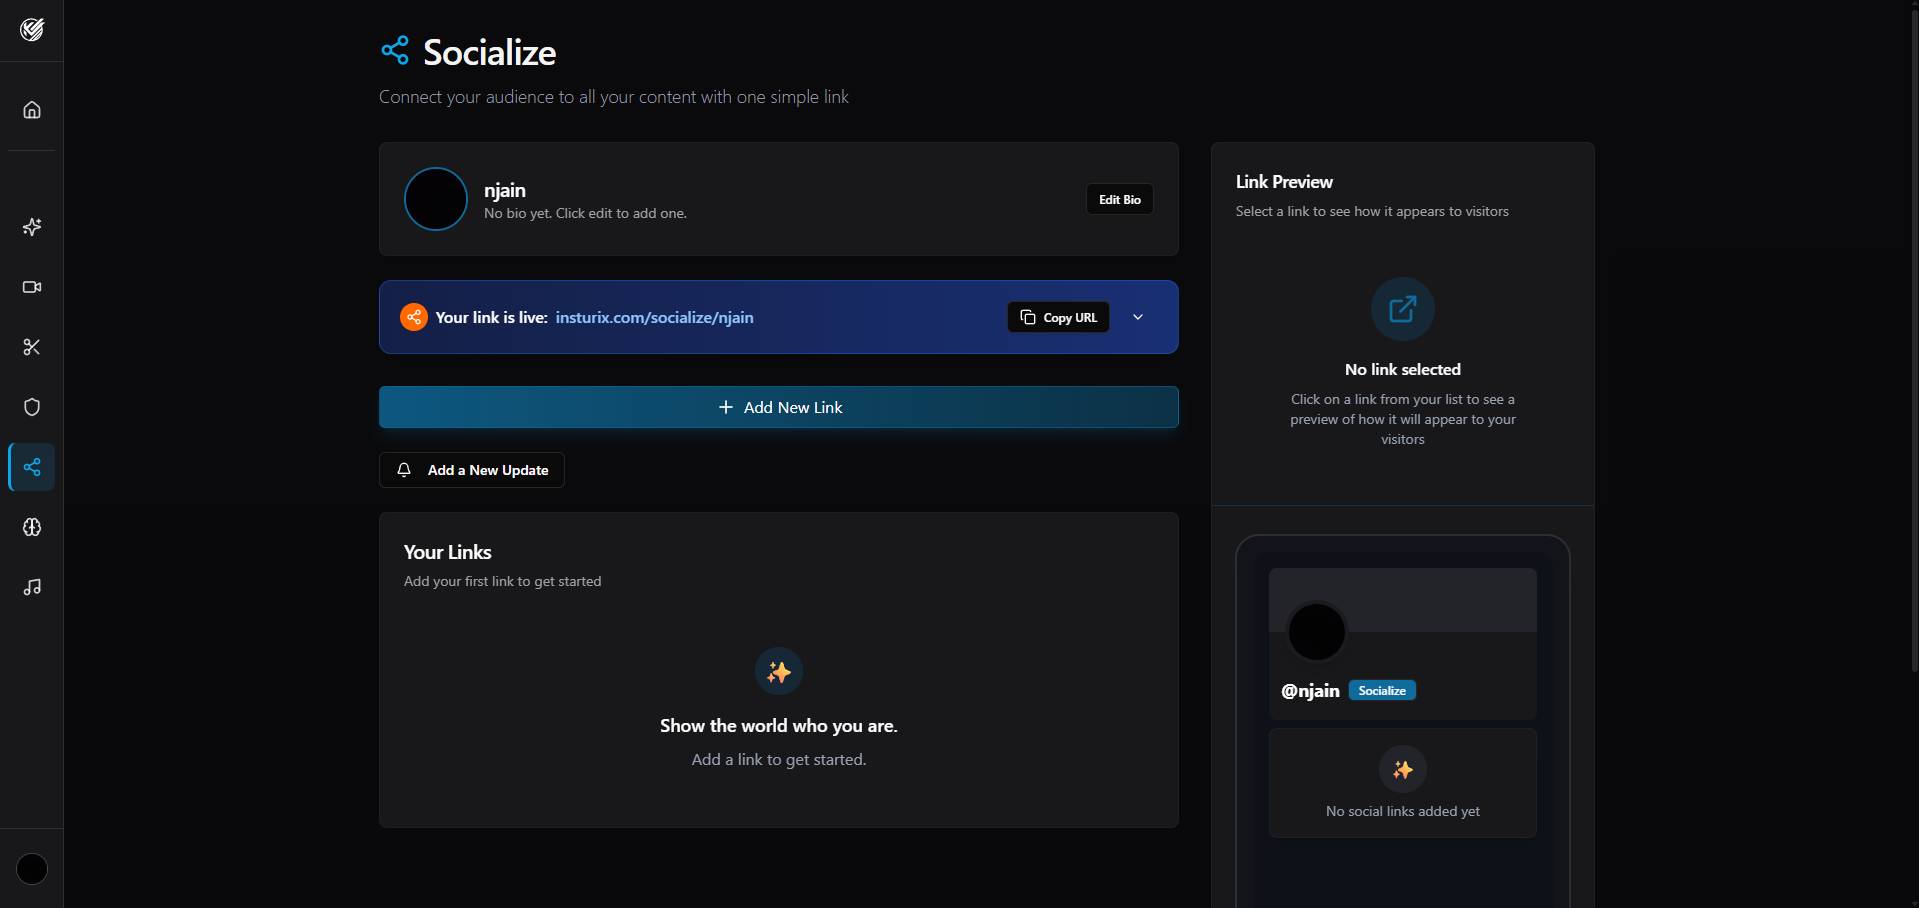Click the user avatar at the sidebar bottom

tap(32, 869)
